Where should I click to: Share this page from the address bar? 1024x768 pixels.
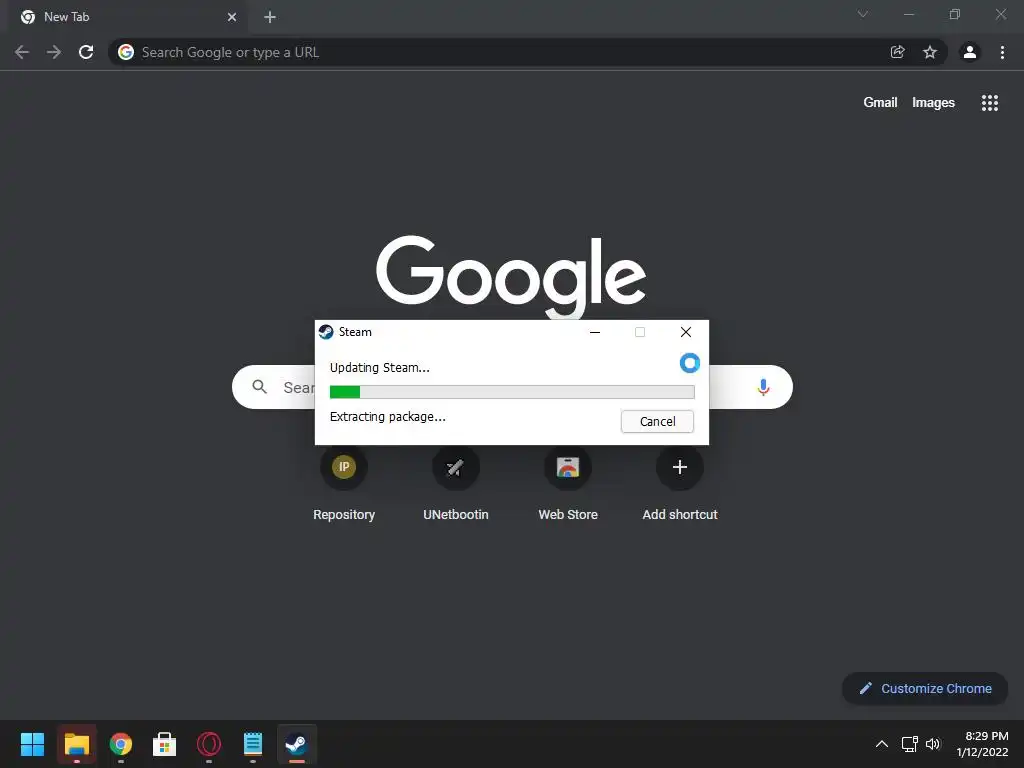pyautogui.click(x=897, y=52)
